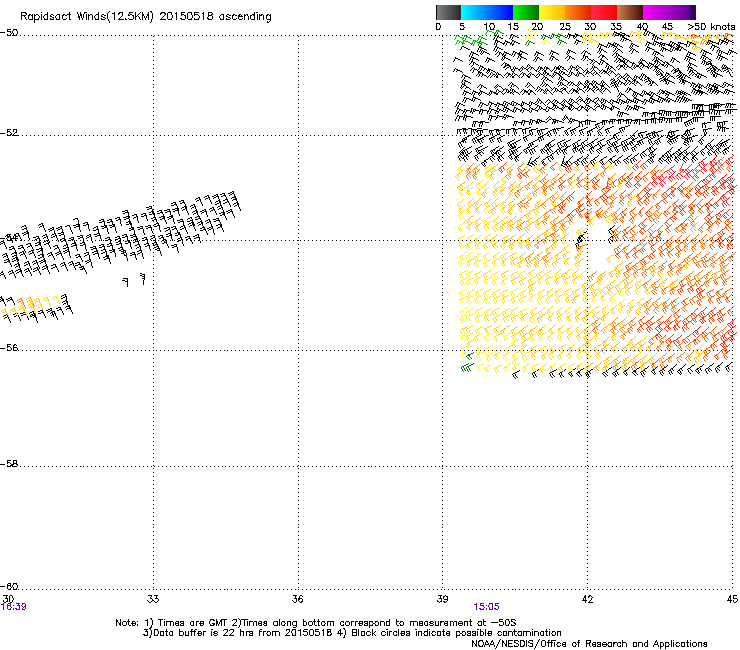The width and height of the screenshot is (740, 650).
Task: Click the '25' legend scale label
Action: click(x=564, y=27)
